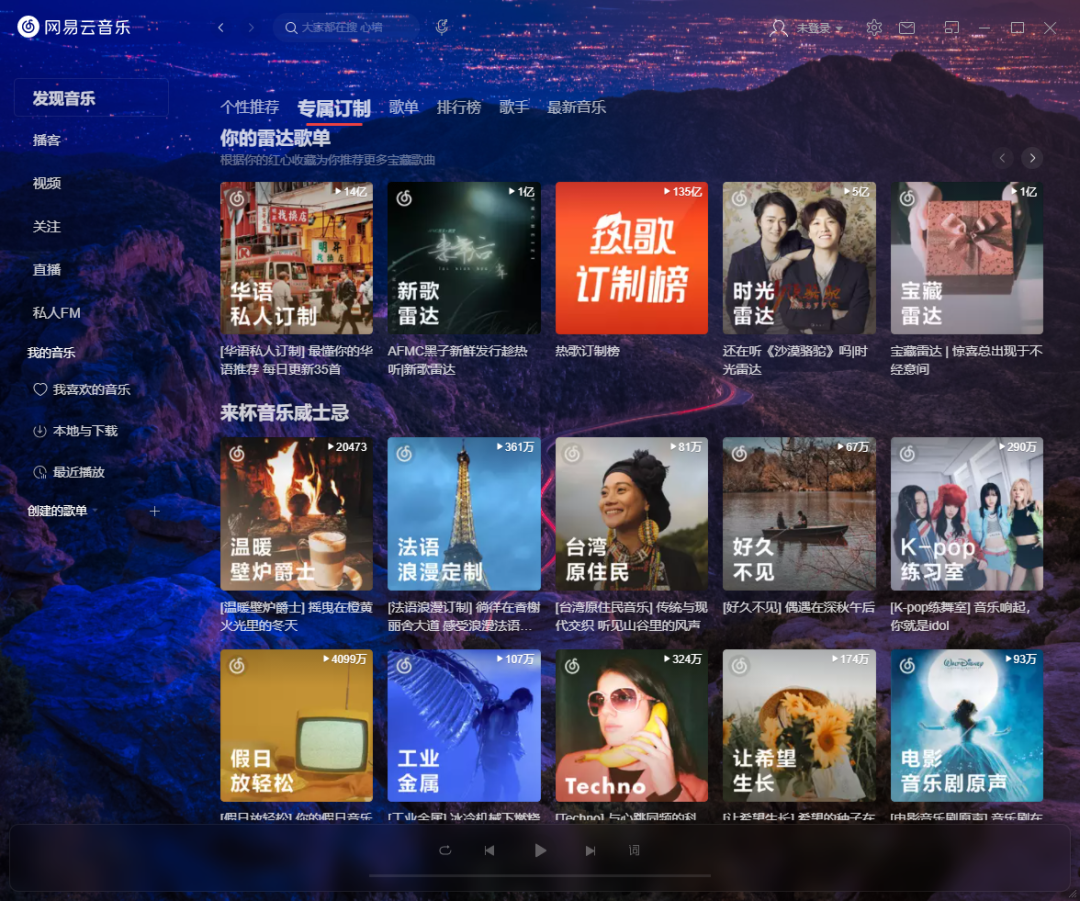Click plus to create new playlist

[x=154, y=510]
